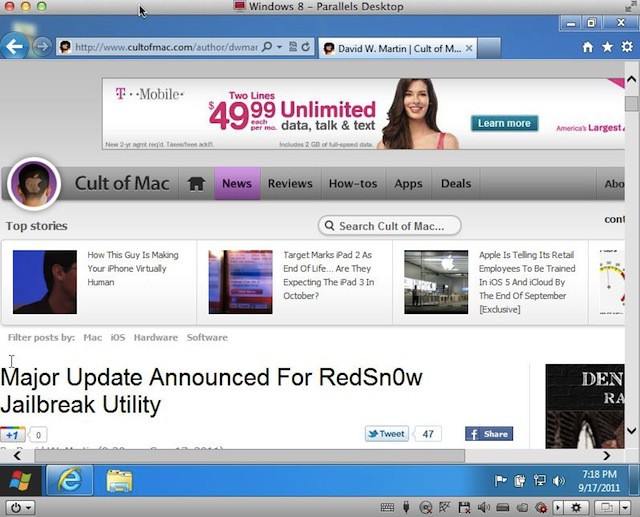The image size is (640, 517).
Task: Click the Windows Start button
Action: pyautogui.click(x=19, y=481)
